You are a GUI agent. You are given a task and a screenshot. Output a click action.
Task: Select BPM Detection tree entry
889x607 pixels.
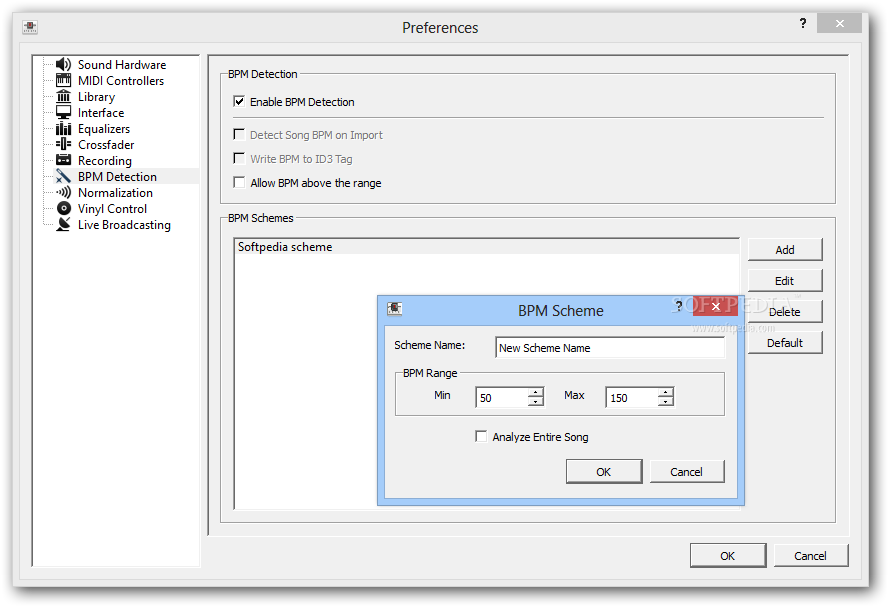[117, 177]
